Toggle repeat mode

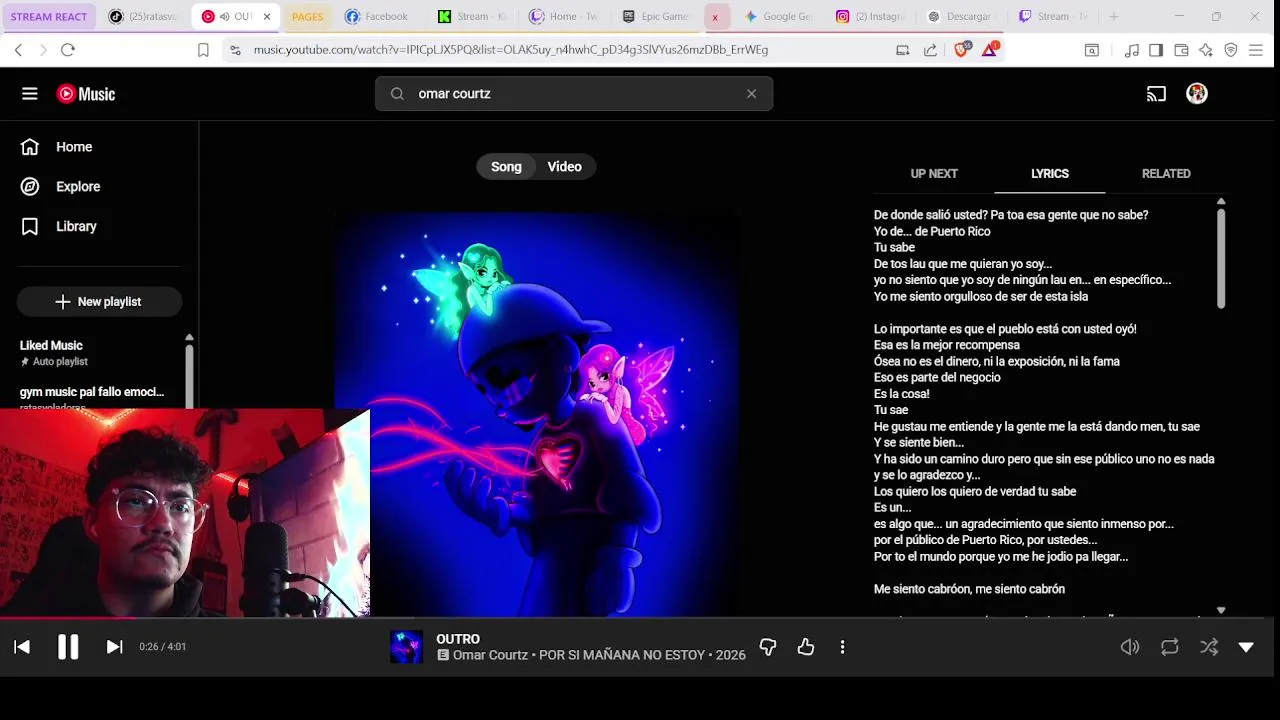(1169, 648)
